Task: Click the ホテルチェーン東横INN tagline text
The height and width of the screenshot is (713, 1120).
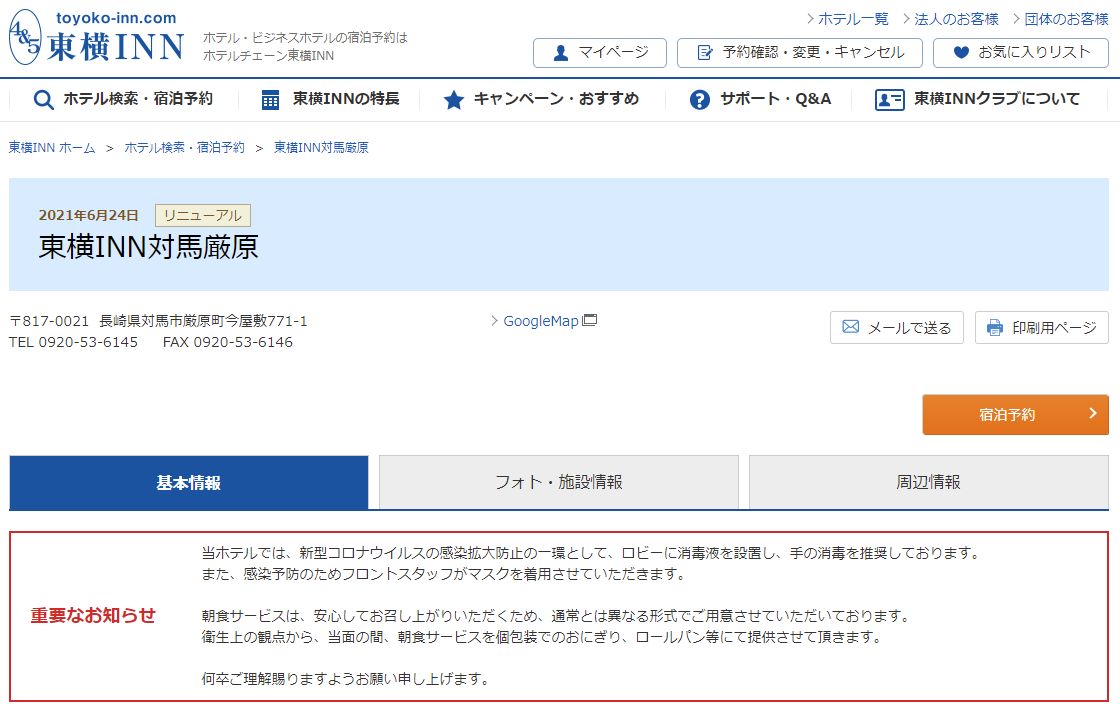Action: click(x=269, y=56)
